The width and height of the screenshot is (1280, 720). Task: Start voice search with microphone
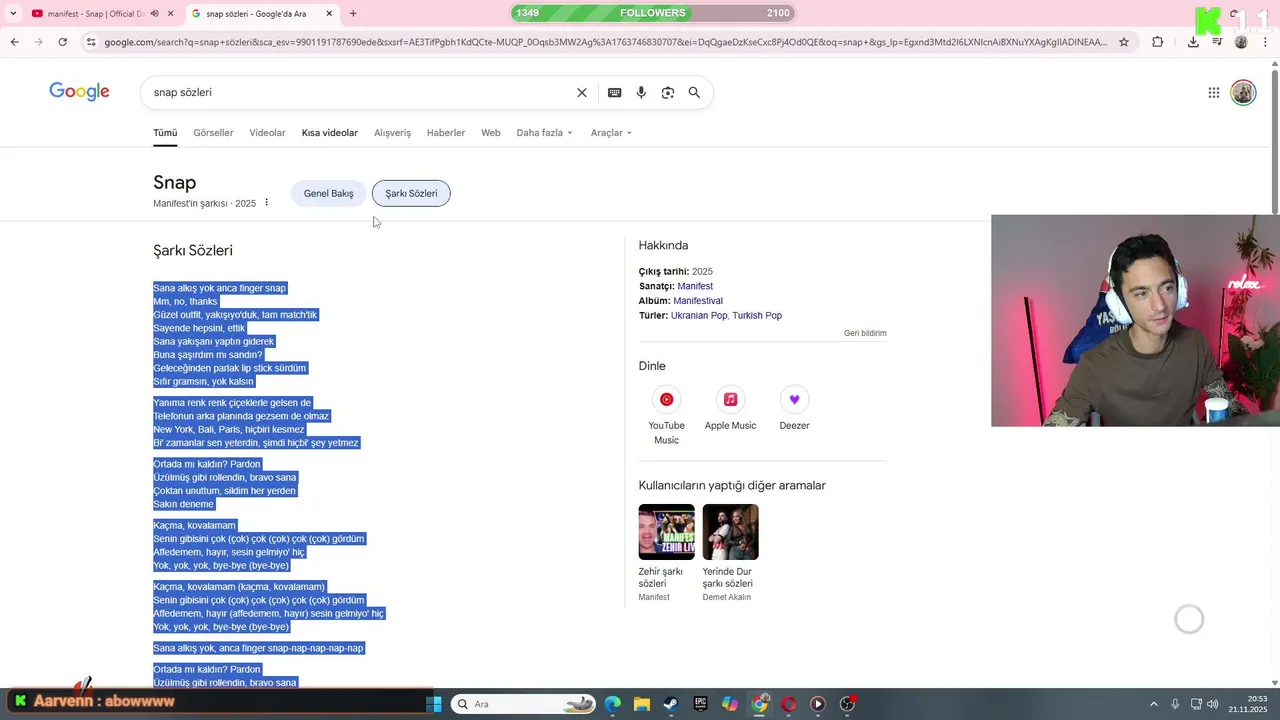[641, 92]
